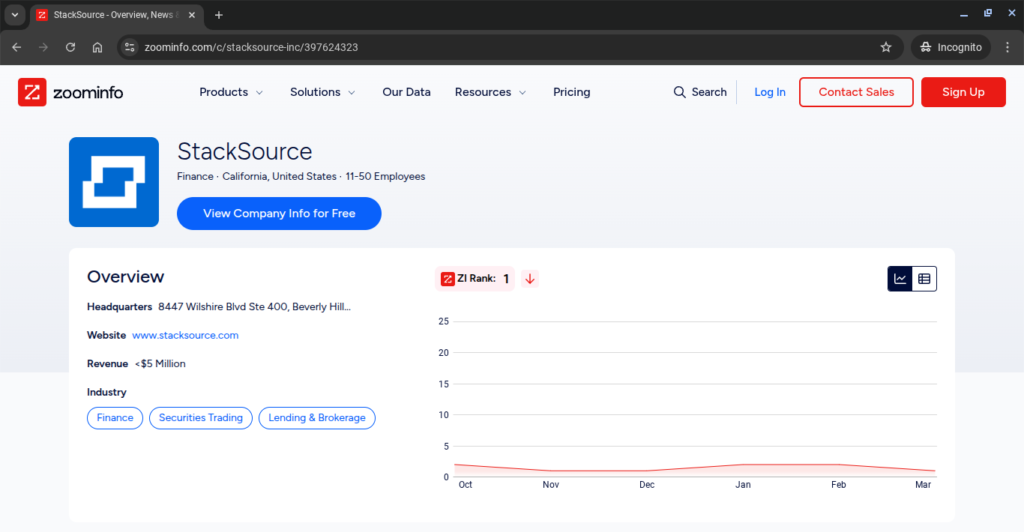
Task: Expand the Resources menu
Action: [x=490, y=92]
